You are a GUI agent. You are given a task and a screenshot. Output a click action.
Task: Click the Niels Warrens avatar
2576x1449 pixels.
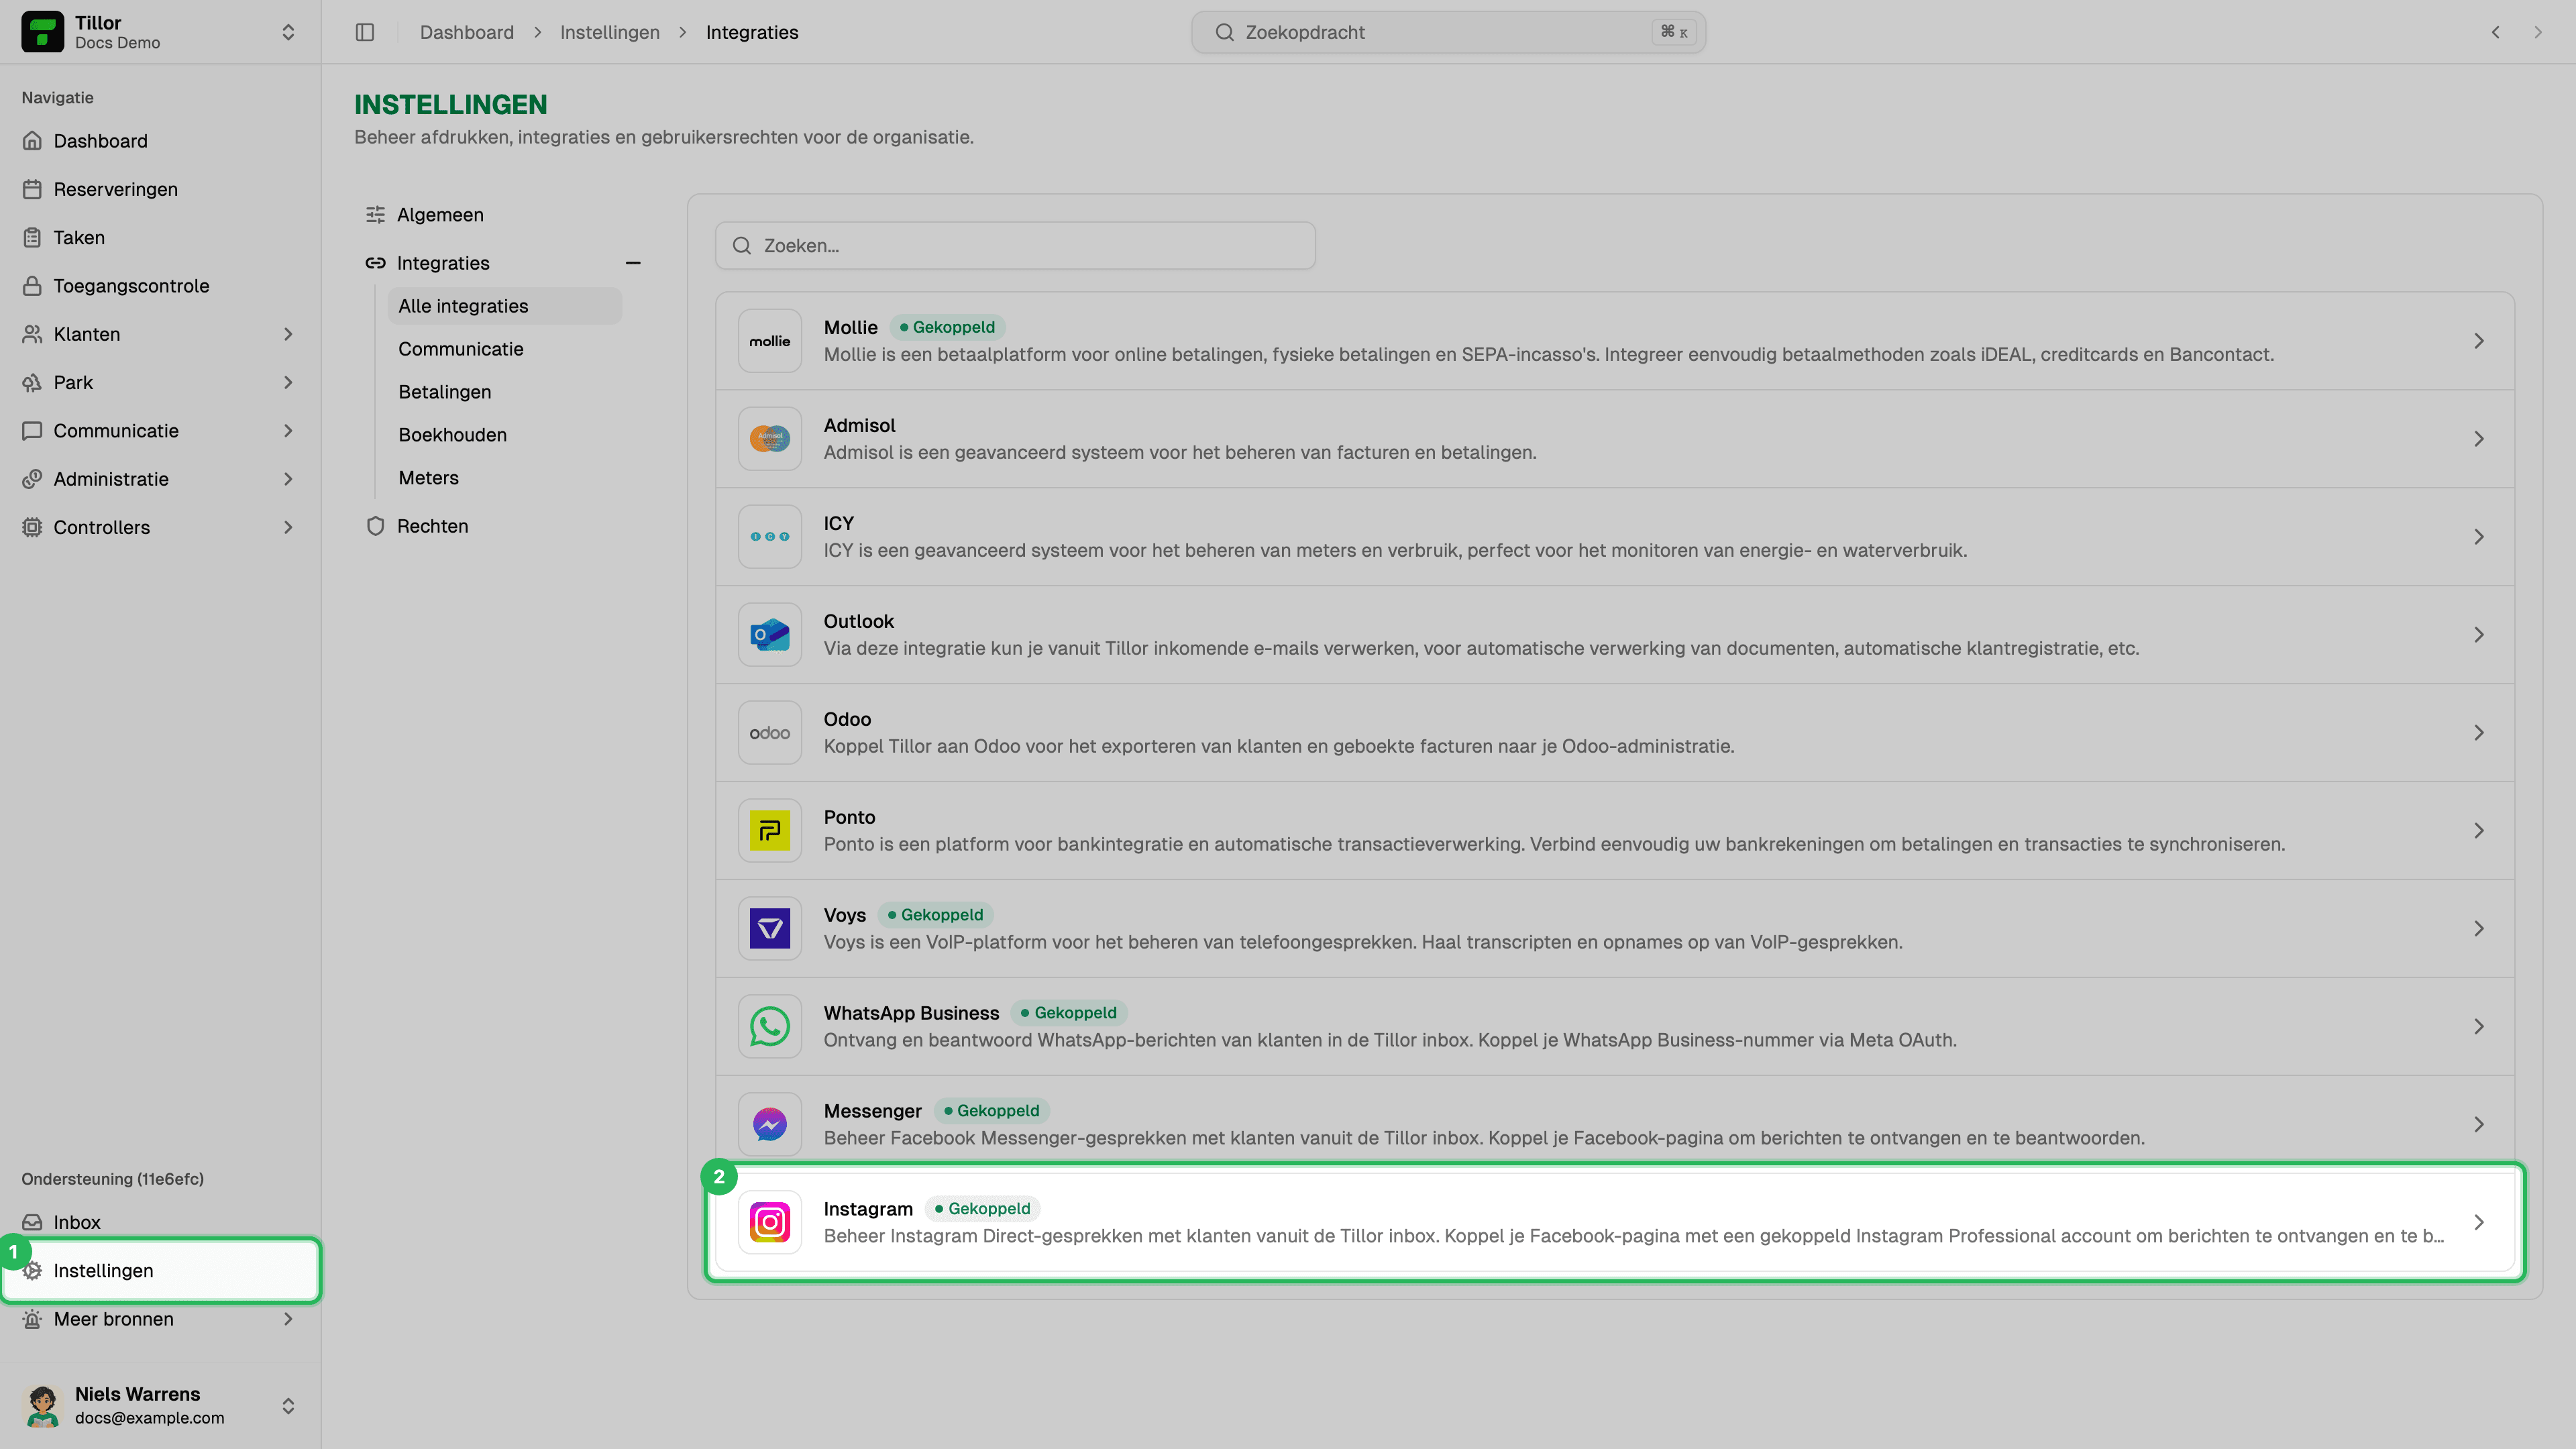(x=42, y=1405)
